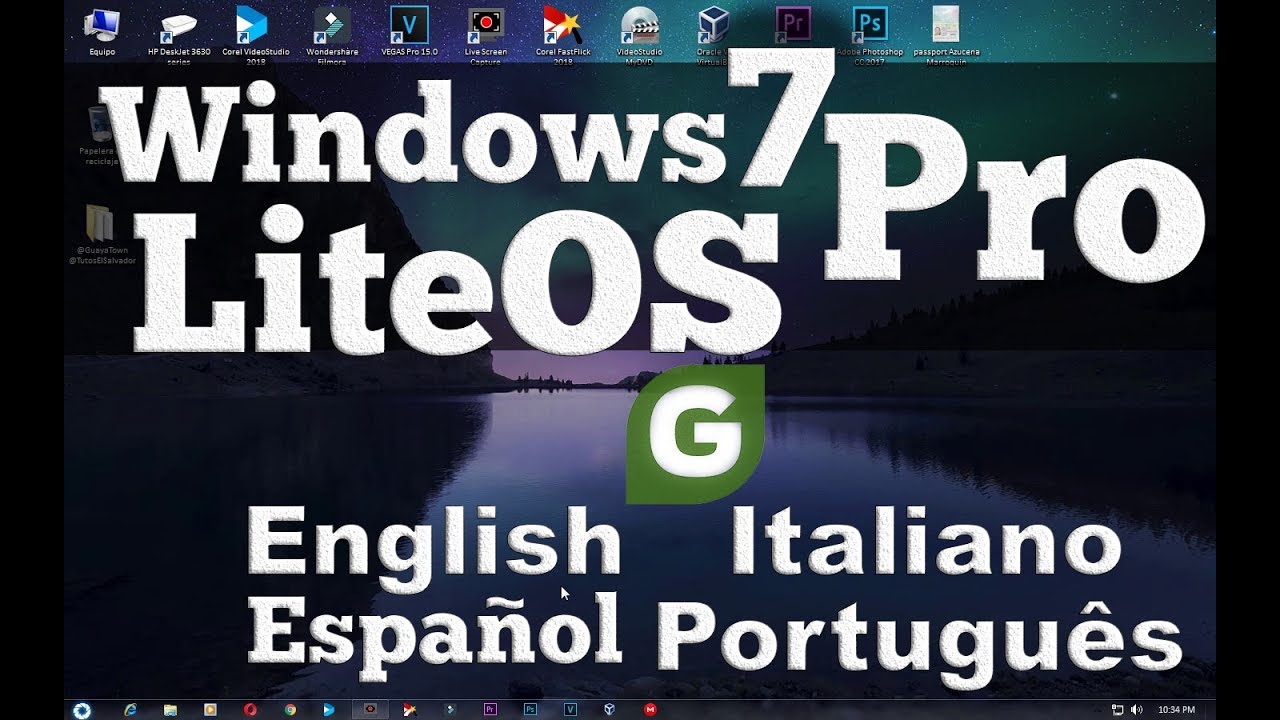Open the VEGAS Pro 15.0 desktop shortcut
Image resolution: width=1280 pixels, height=720 pixels.
(409, 32)
